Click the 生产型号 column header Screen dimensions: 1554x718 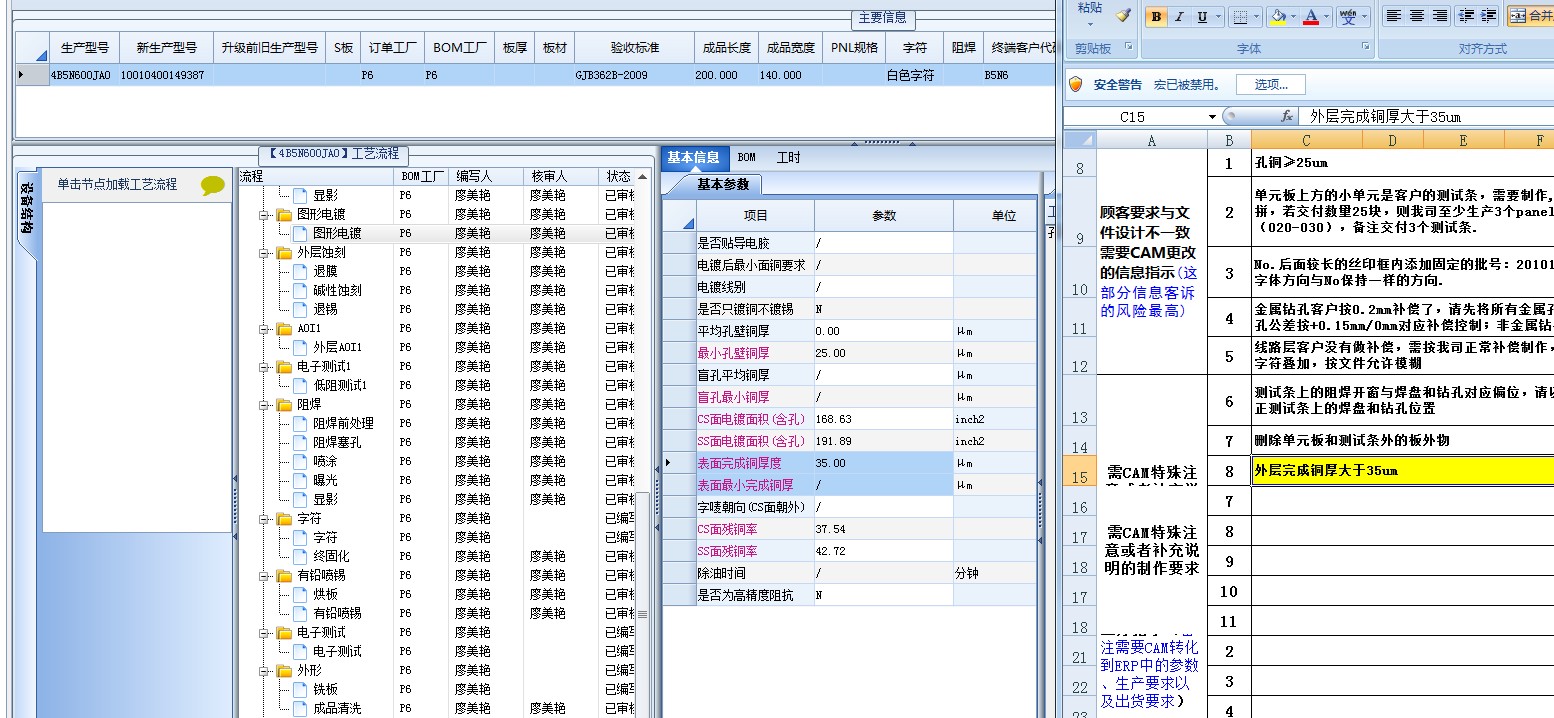point(85,48)
